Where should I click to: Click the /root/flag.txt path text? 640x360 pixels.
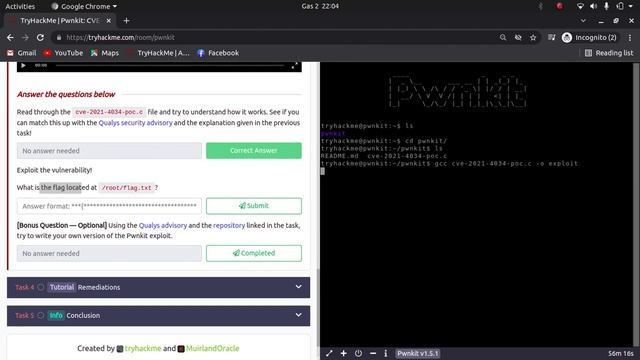(127, 188)
